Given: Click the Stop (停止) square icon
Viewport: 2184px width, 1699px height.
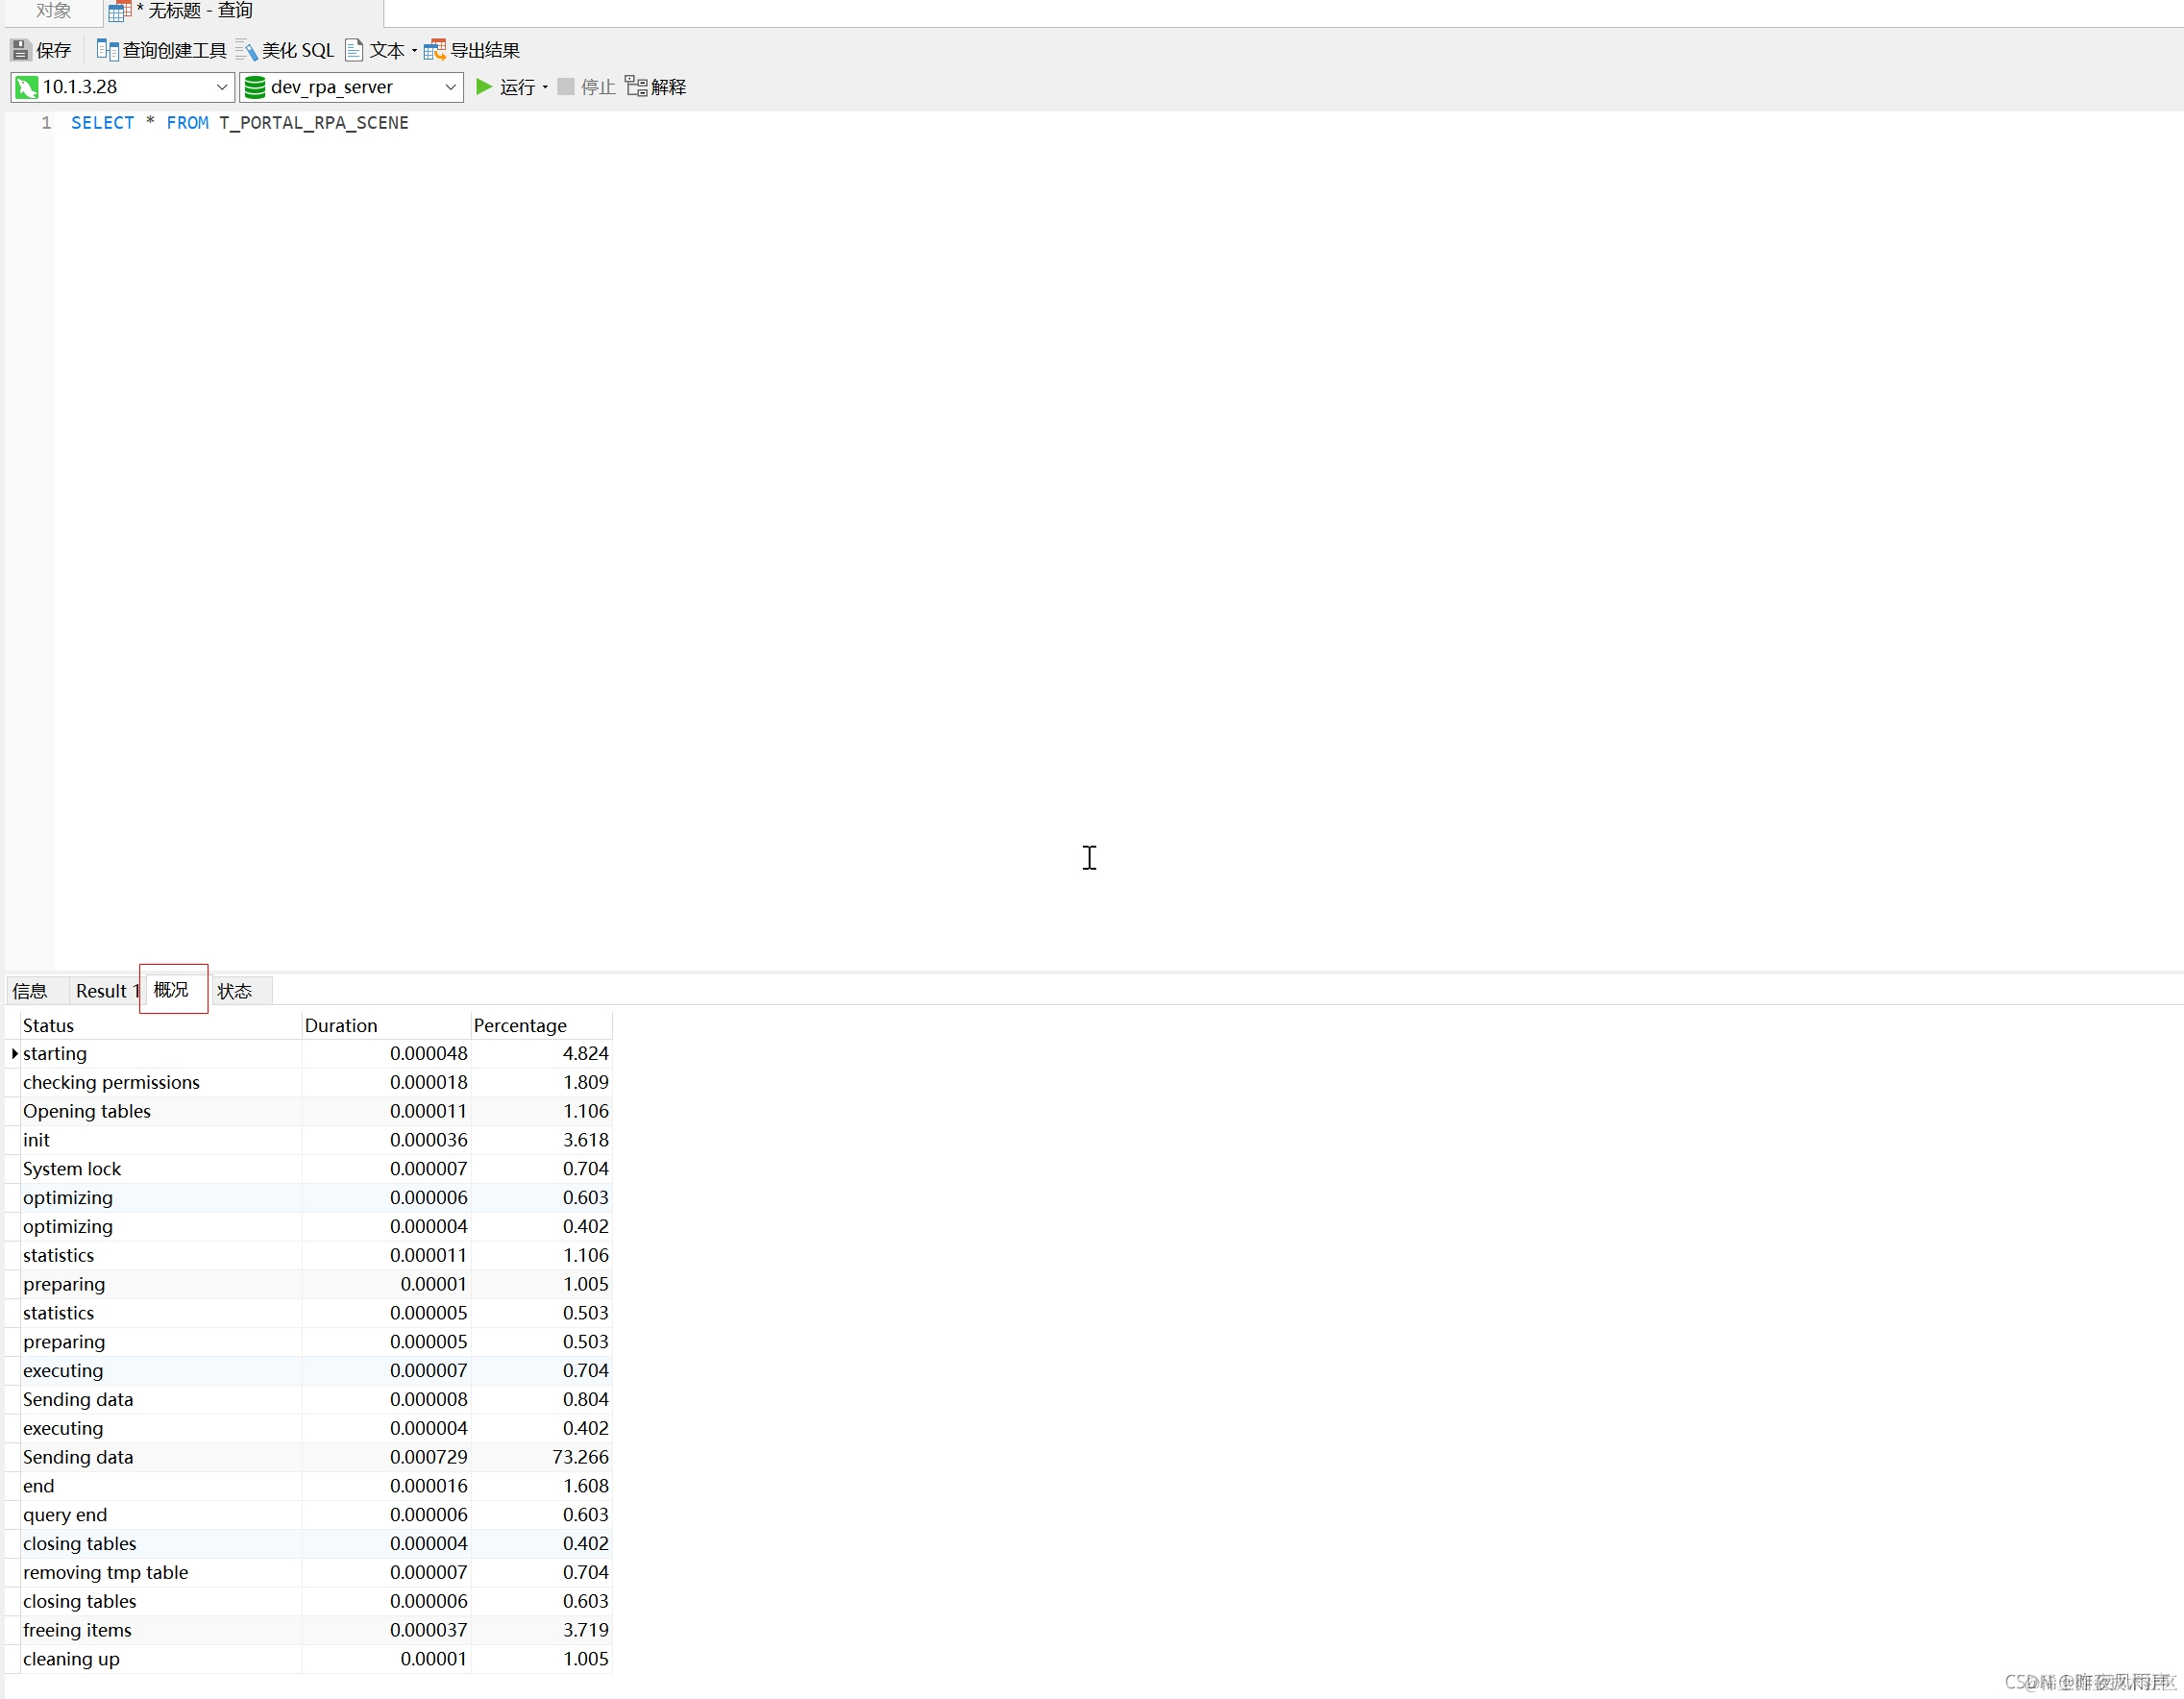Looking at the screenshot, I should 566,87.
